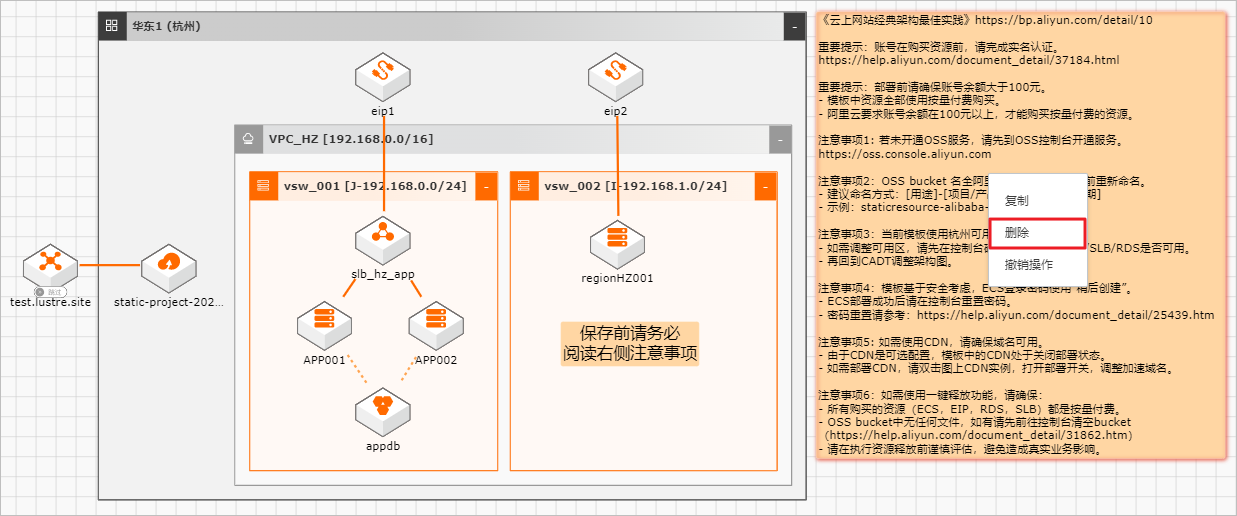Click the test.lustre.site label
The image size is (1237, 516).
pyautogui.click(x=50, y=301)
